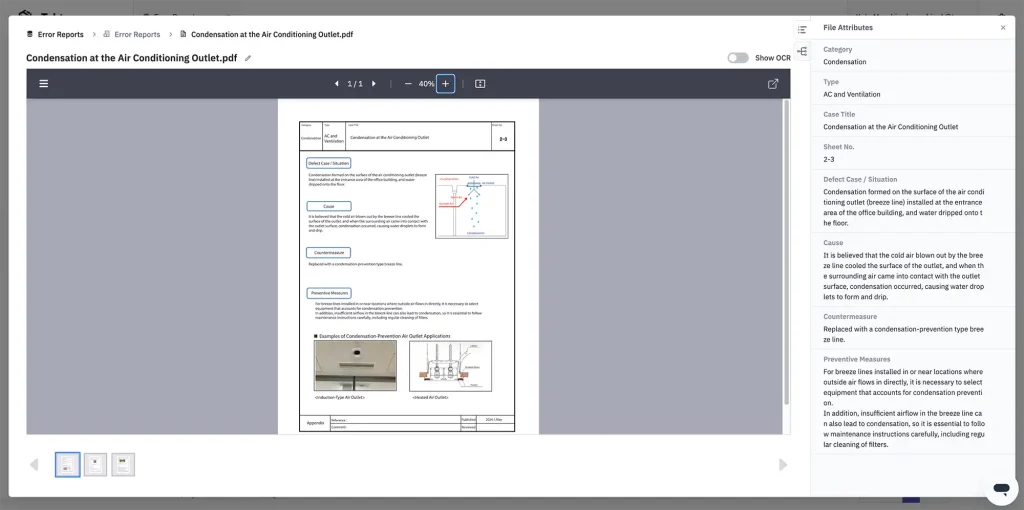Go to previous page in PDF viewer

(337, 84)
